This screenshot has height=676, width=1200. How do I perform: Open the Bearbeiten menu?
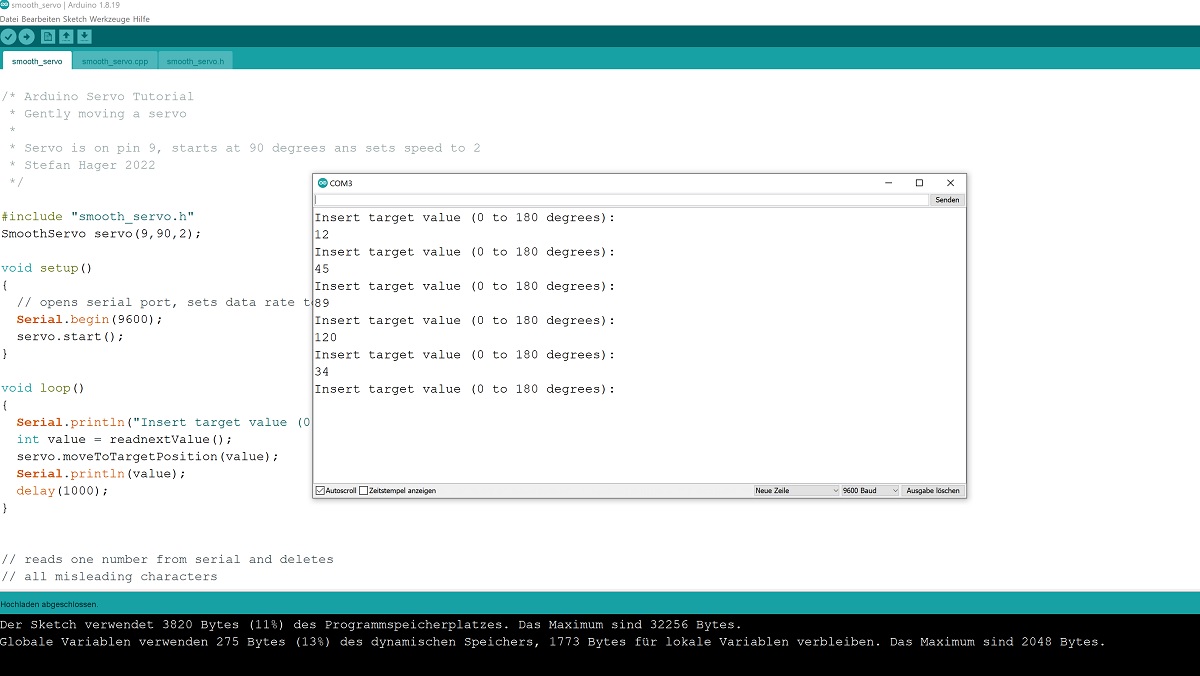[x=39, y=19]
